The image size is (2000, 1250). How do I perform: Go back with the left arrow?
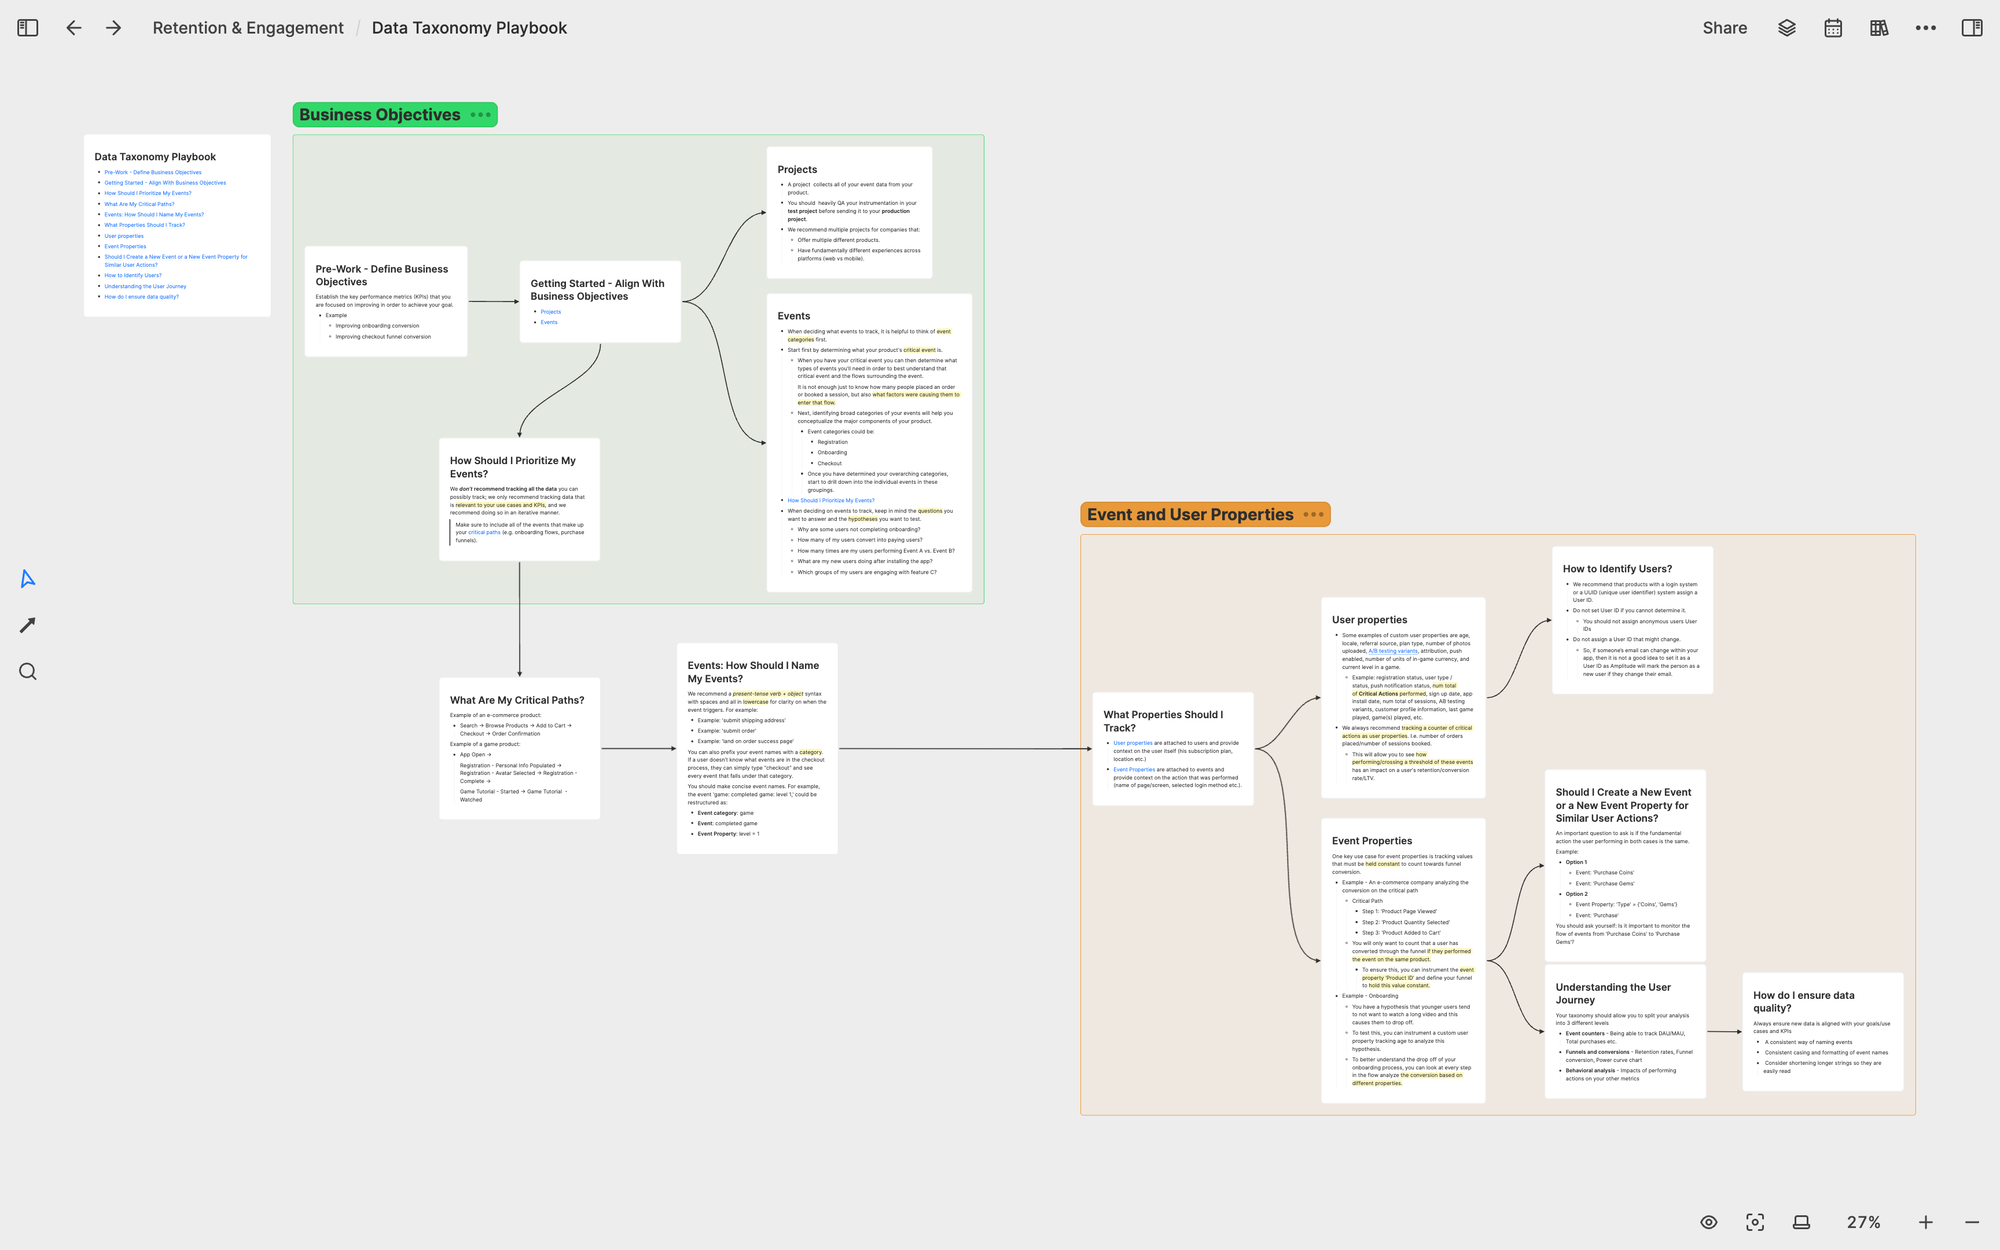tap(74, 28)
